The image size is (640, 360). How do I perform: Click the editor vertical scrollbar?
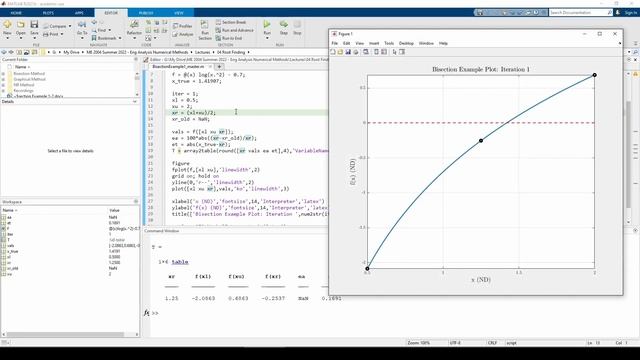point(629,153)
